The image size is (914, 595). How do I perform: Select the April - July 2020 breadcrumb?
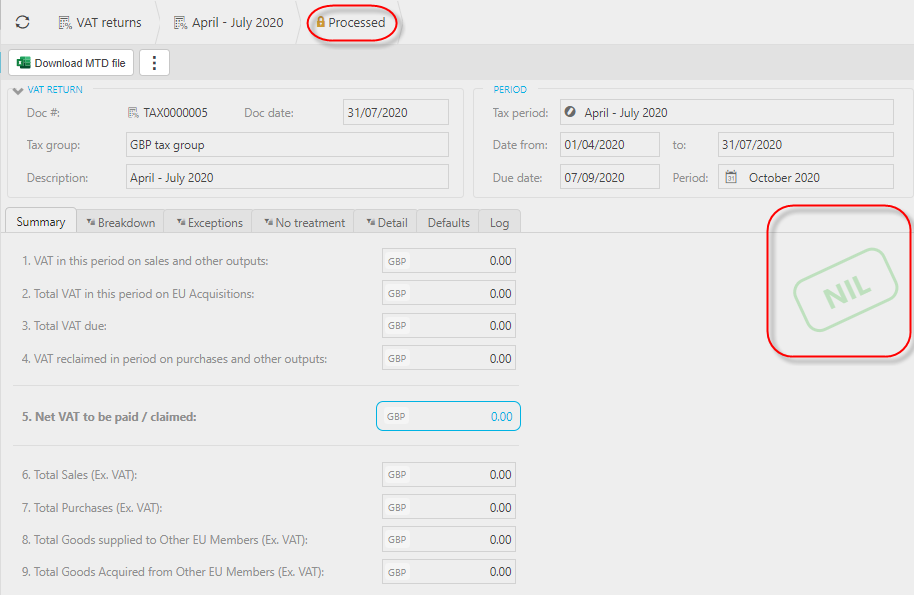[228, 22]
